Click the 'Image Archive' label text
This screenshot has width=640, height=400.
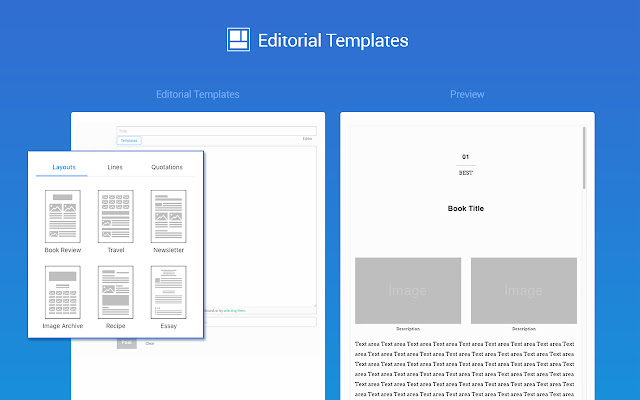click(x=63, y=326)
